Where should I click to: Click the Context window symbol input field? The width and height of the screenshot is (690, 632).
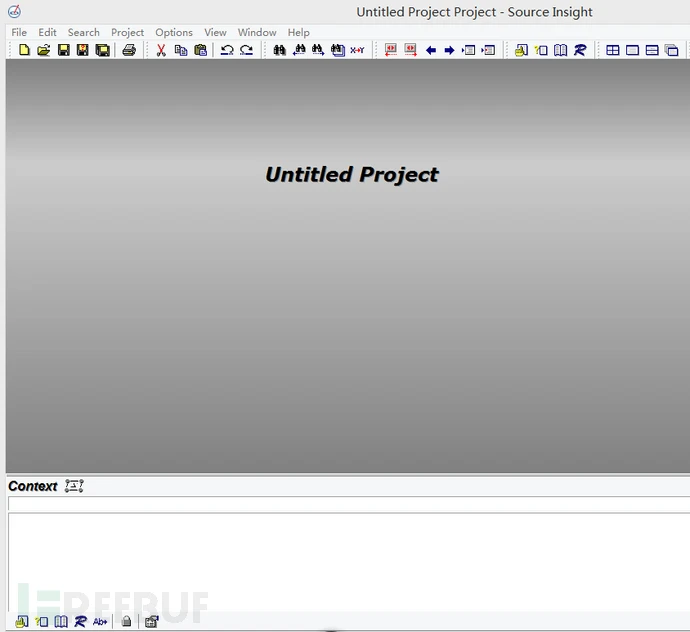349,504
